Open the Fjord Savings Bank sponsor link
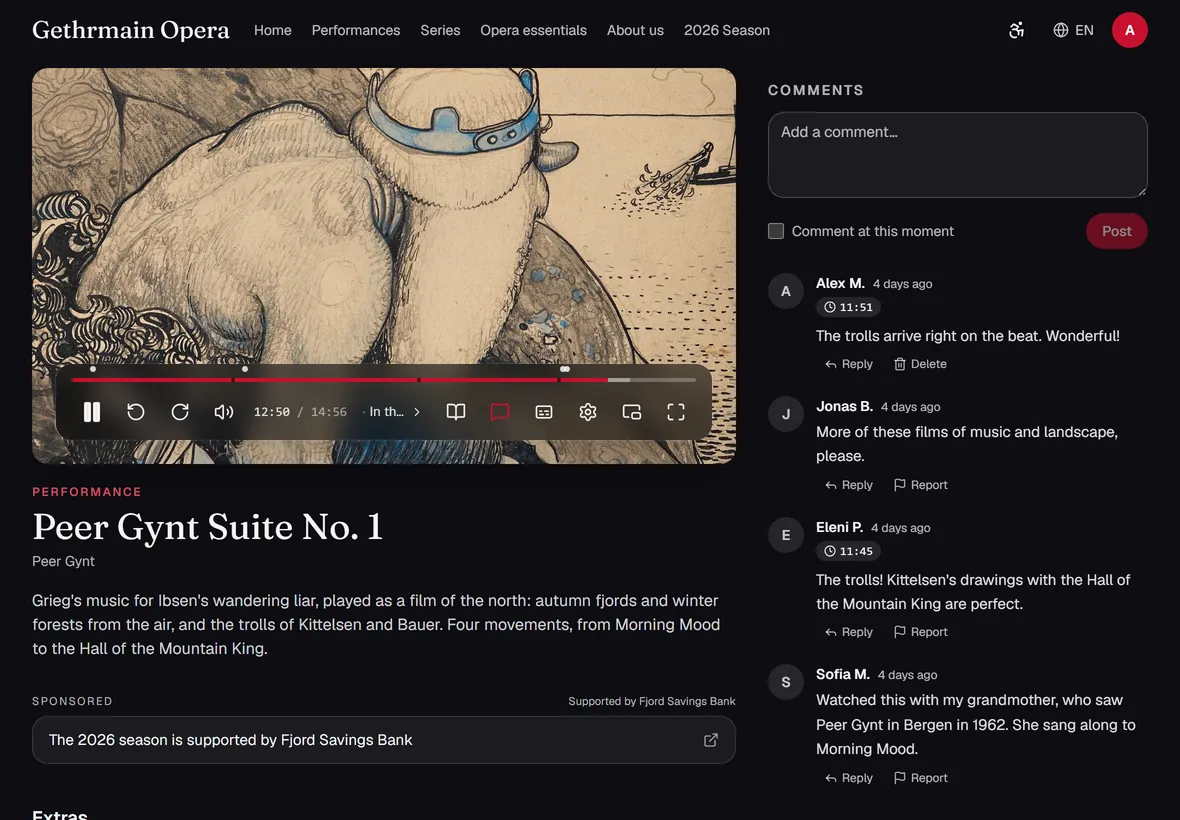The width and height of the screenshot is (1180, 820). [384, 740]
